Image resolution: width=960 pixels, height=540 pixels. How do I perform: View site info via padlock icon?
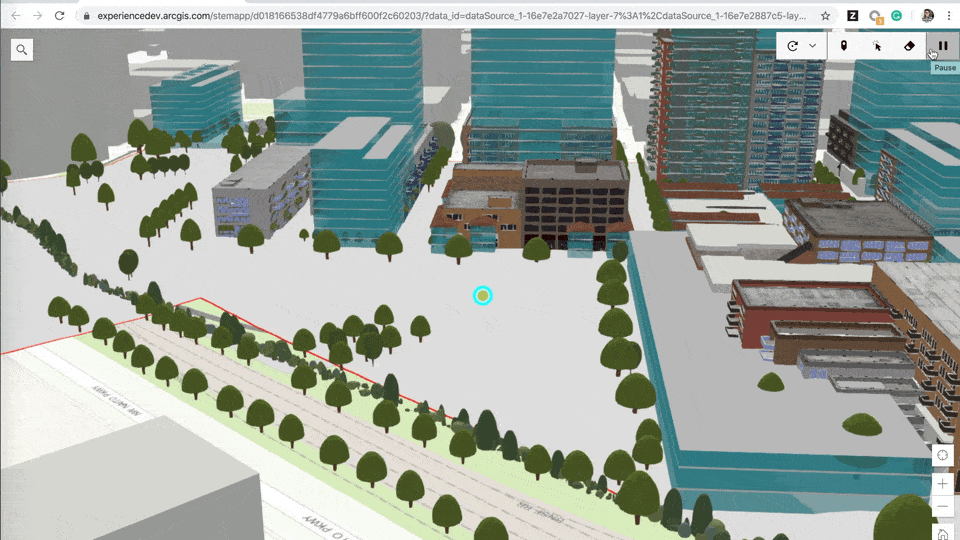86,16
